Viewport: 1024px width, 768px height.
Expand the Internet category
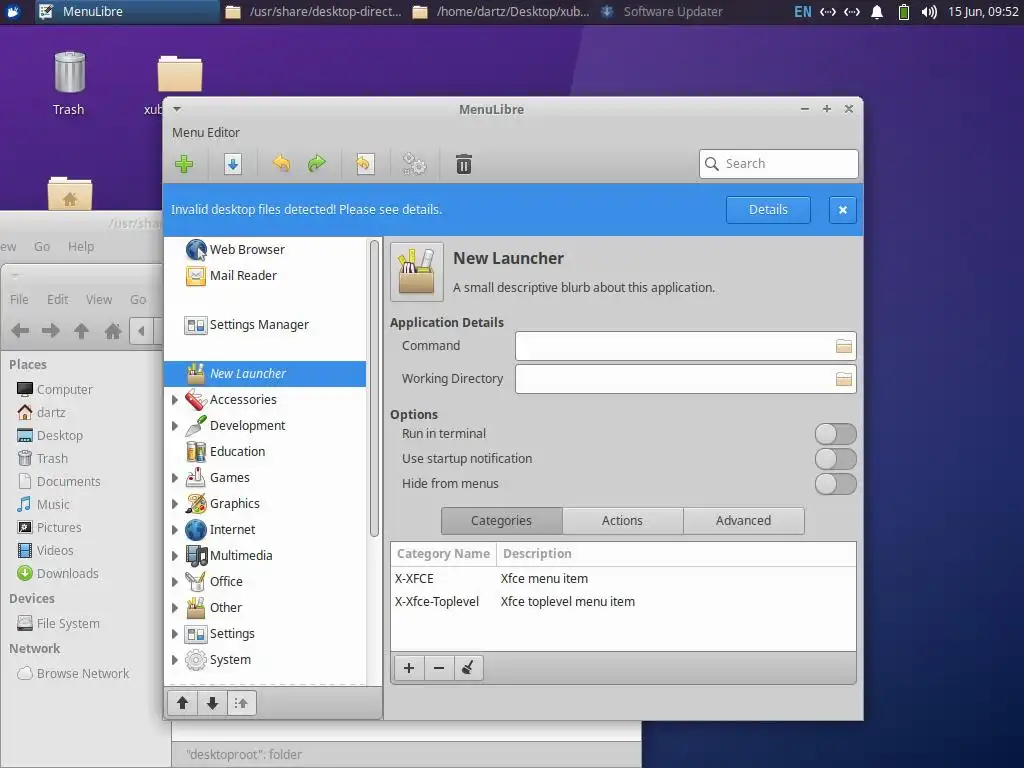tap(174, 530)
